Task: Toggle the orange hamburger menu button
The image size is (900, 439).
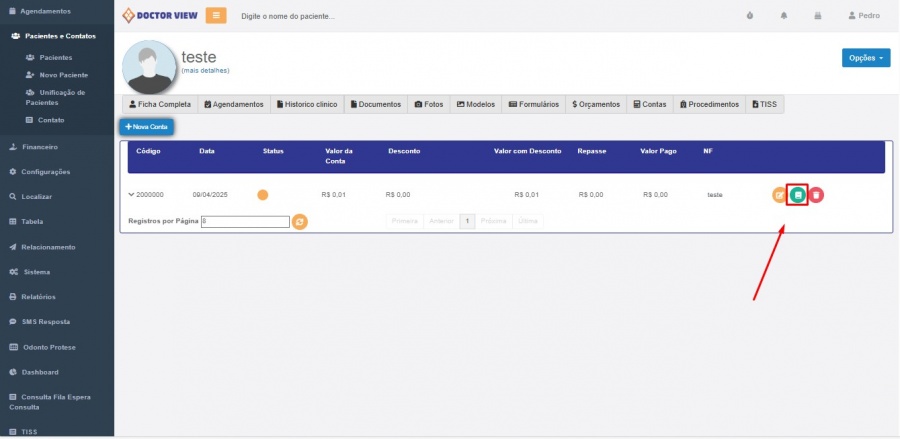Action: pyautogui.click(x=216, y=16)
